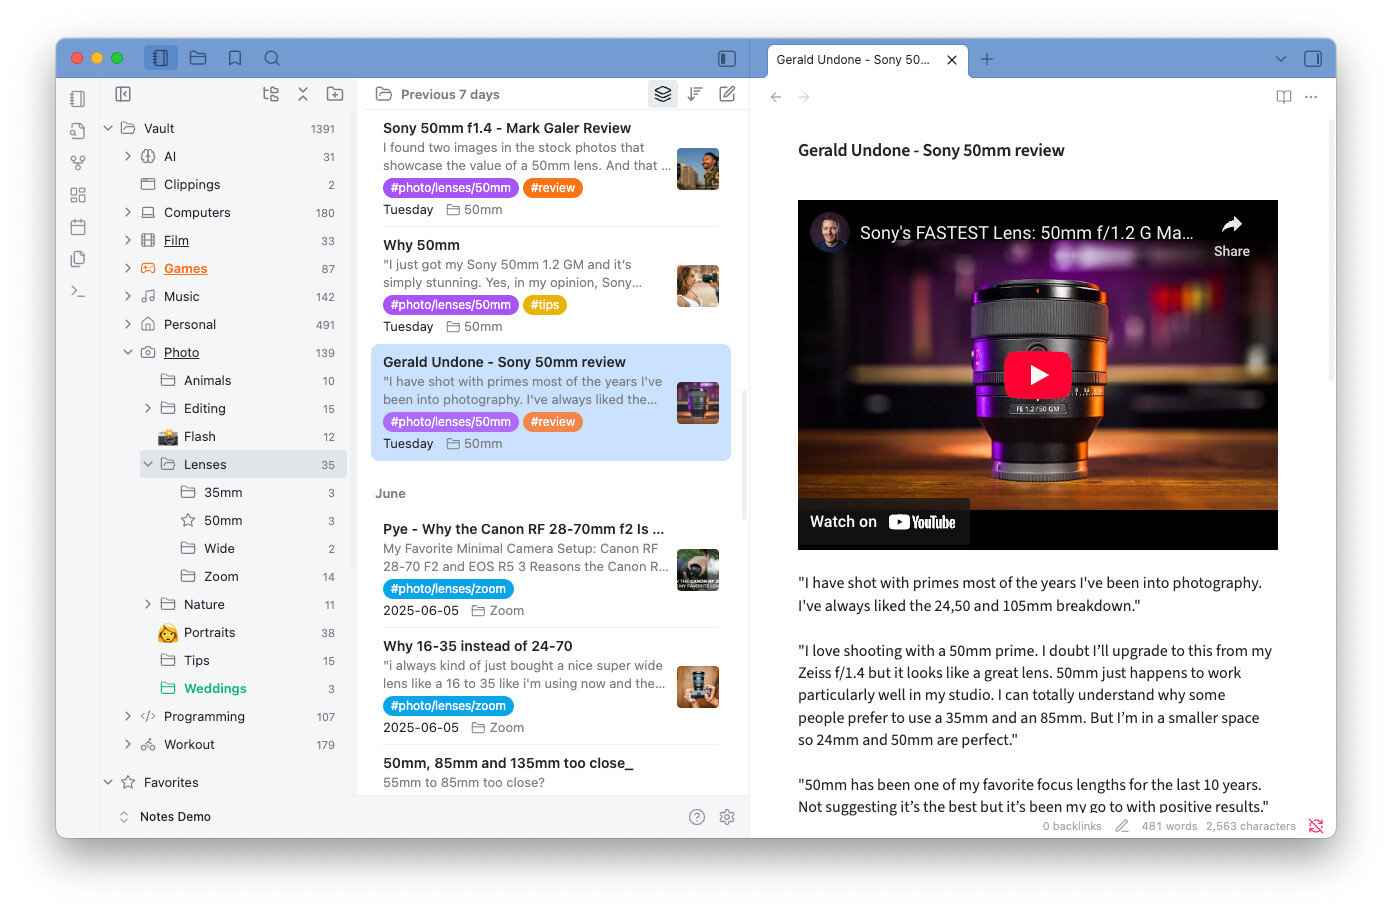
Task: Toggle the right sidebar panel
Action: pyautogui.click(x=1313, y=59)
